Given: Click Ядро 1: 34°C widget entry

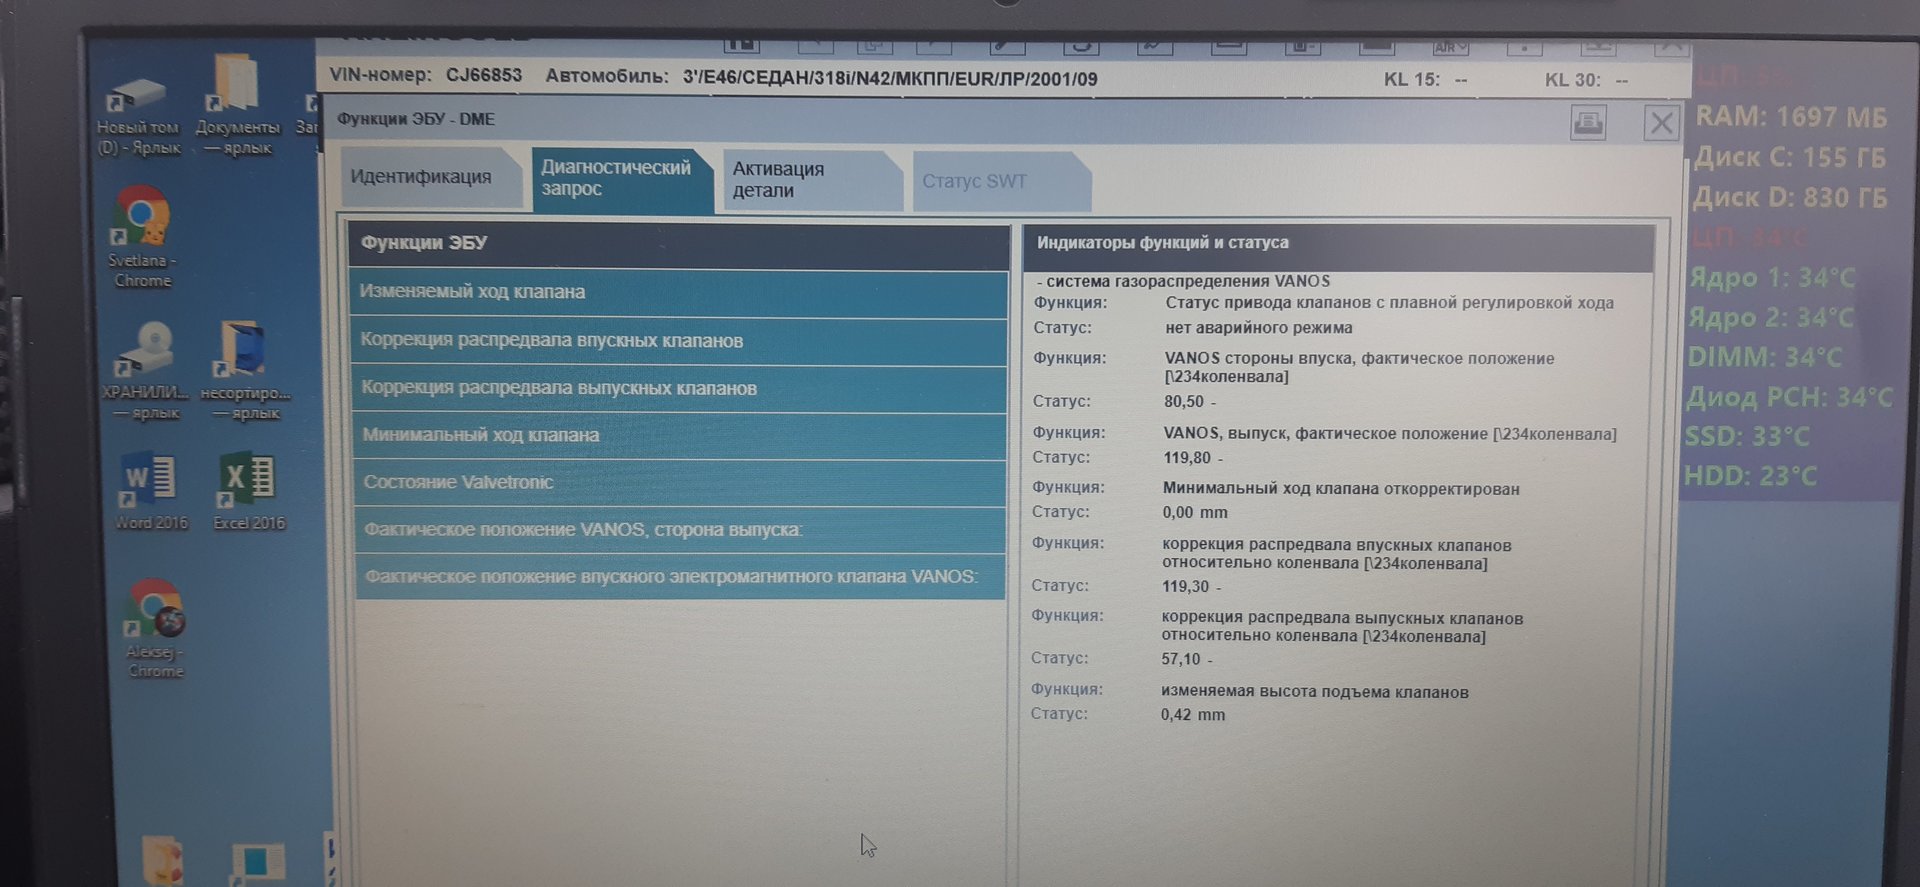Looking at the screenshot, I should pyautogui.click(x=1772, y=278).
